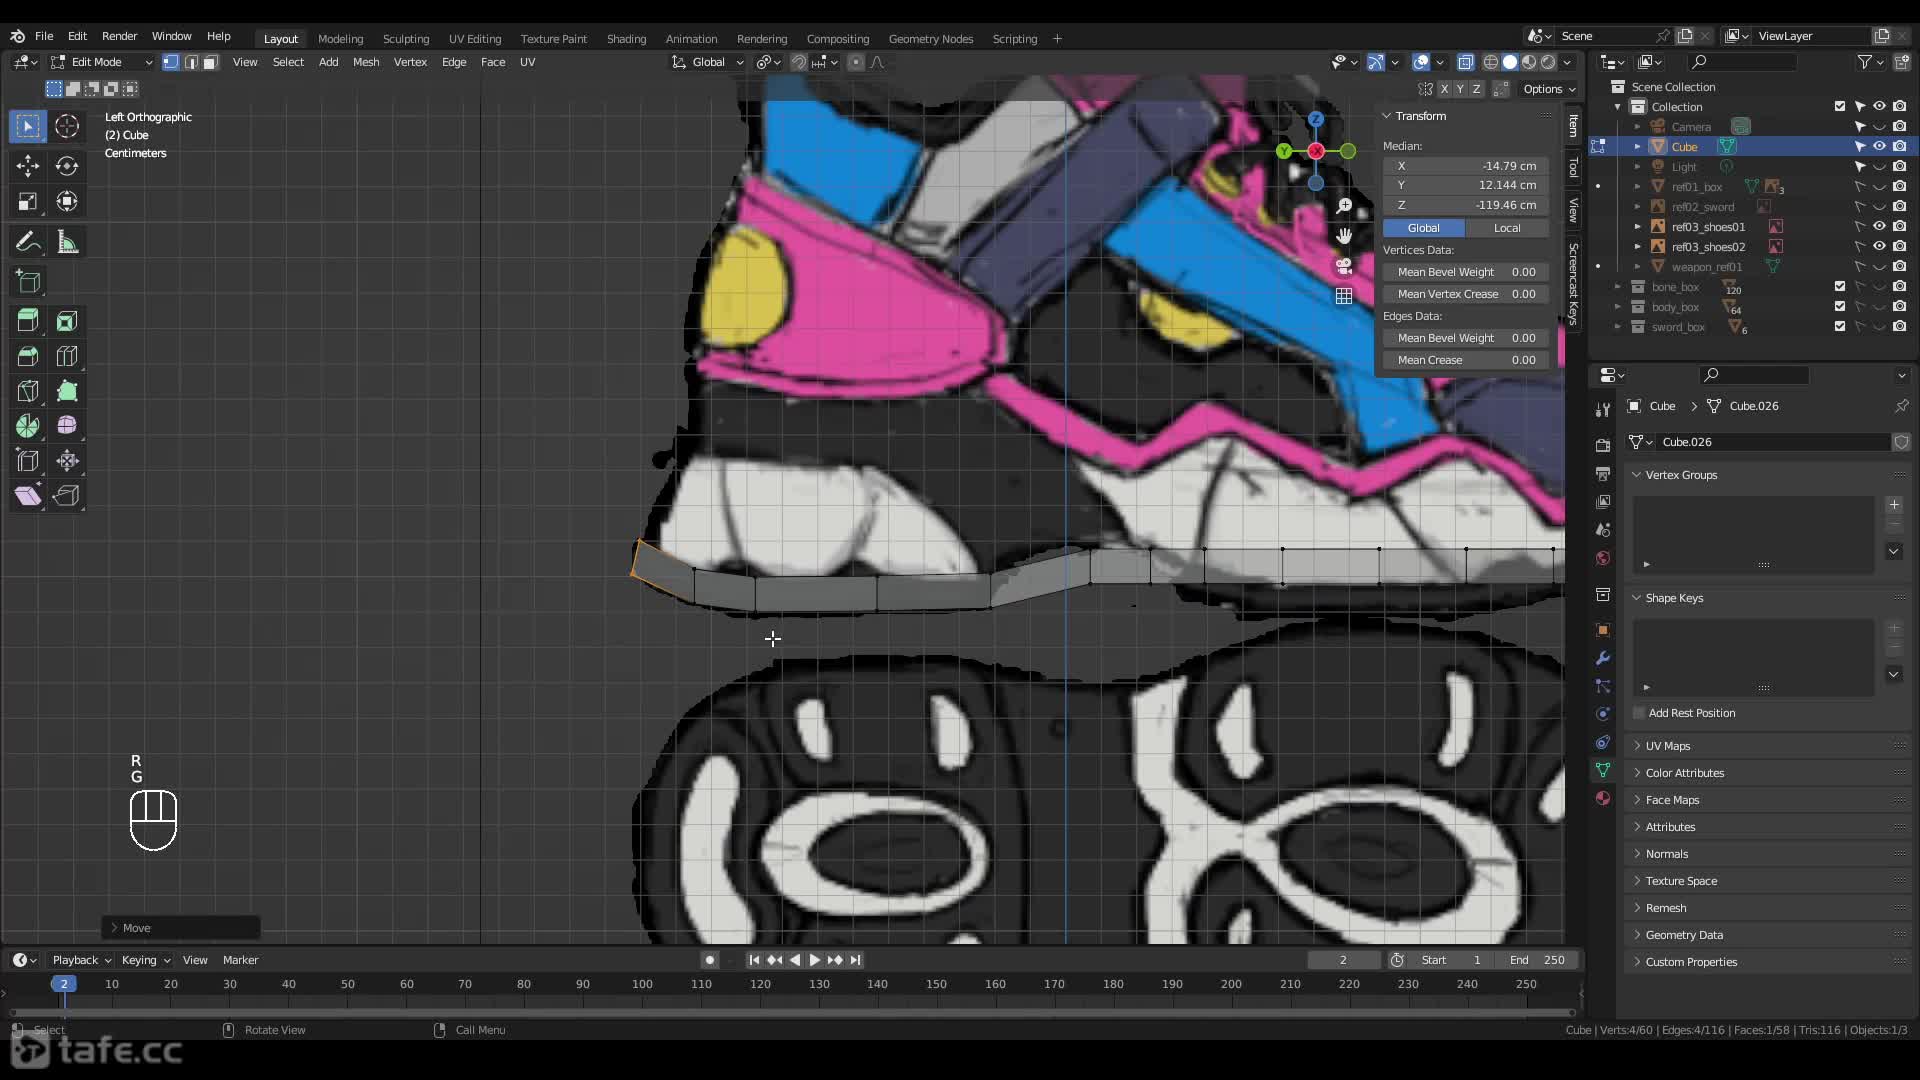Open Material properties tab icon
1920x1080 pixels.
pos(1603,798)
